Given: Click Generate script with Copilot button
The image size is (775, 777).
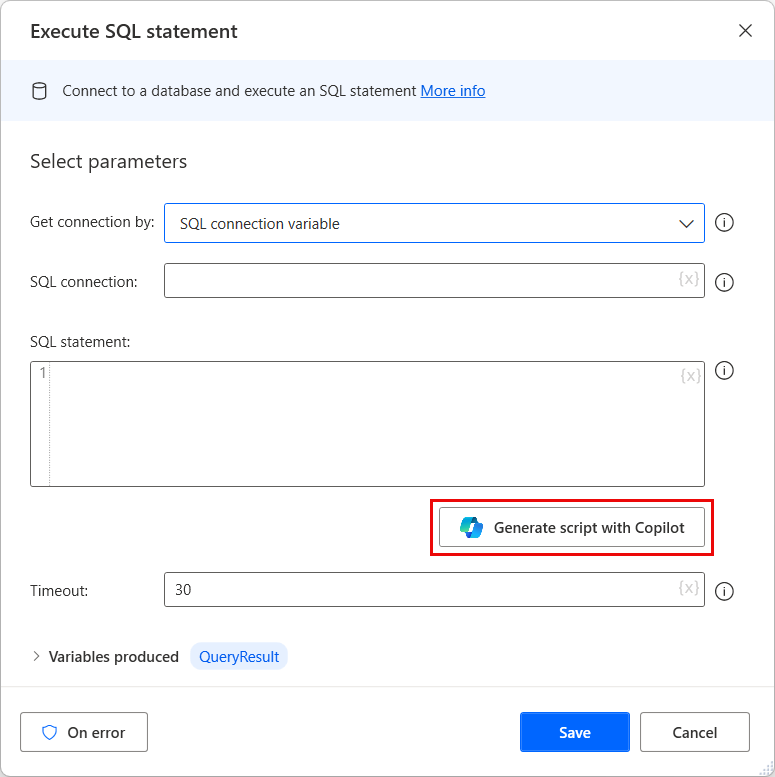Looking at the screenshot, I should click(571, 527).
